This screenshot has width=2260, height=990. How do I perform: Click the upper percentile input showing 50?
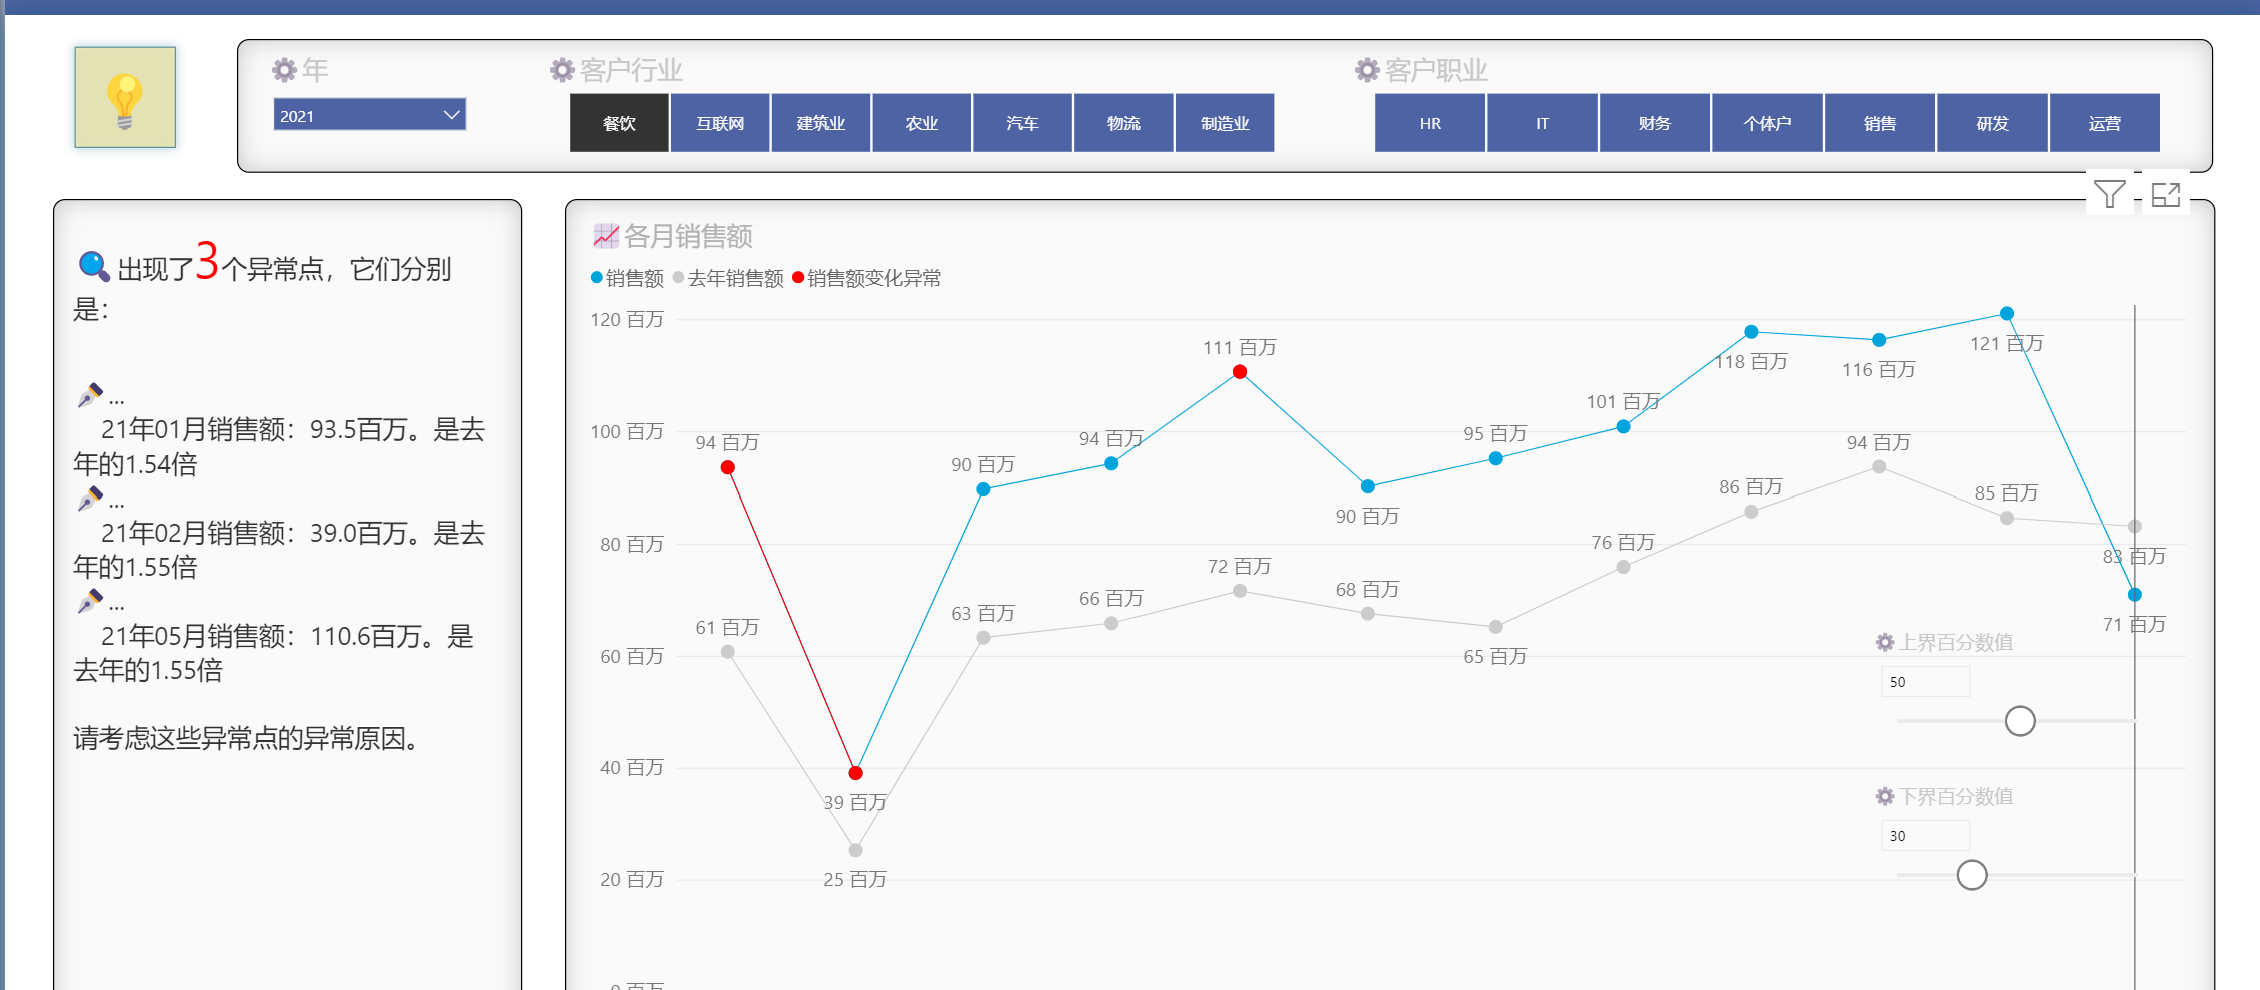point(1925,682)
